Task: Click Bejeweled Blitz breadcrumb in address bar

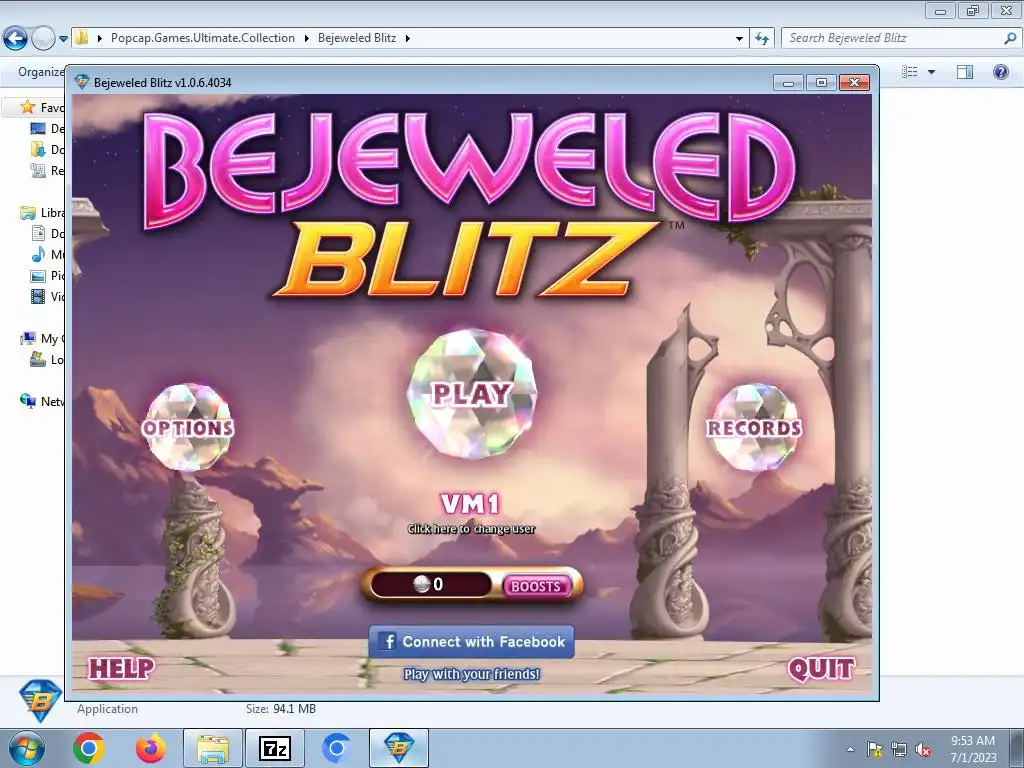Action: point(357,38)
